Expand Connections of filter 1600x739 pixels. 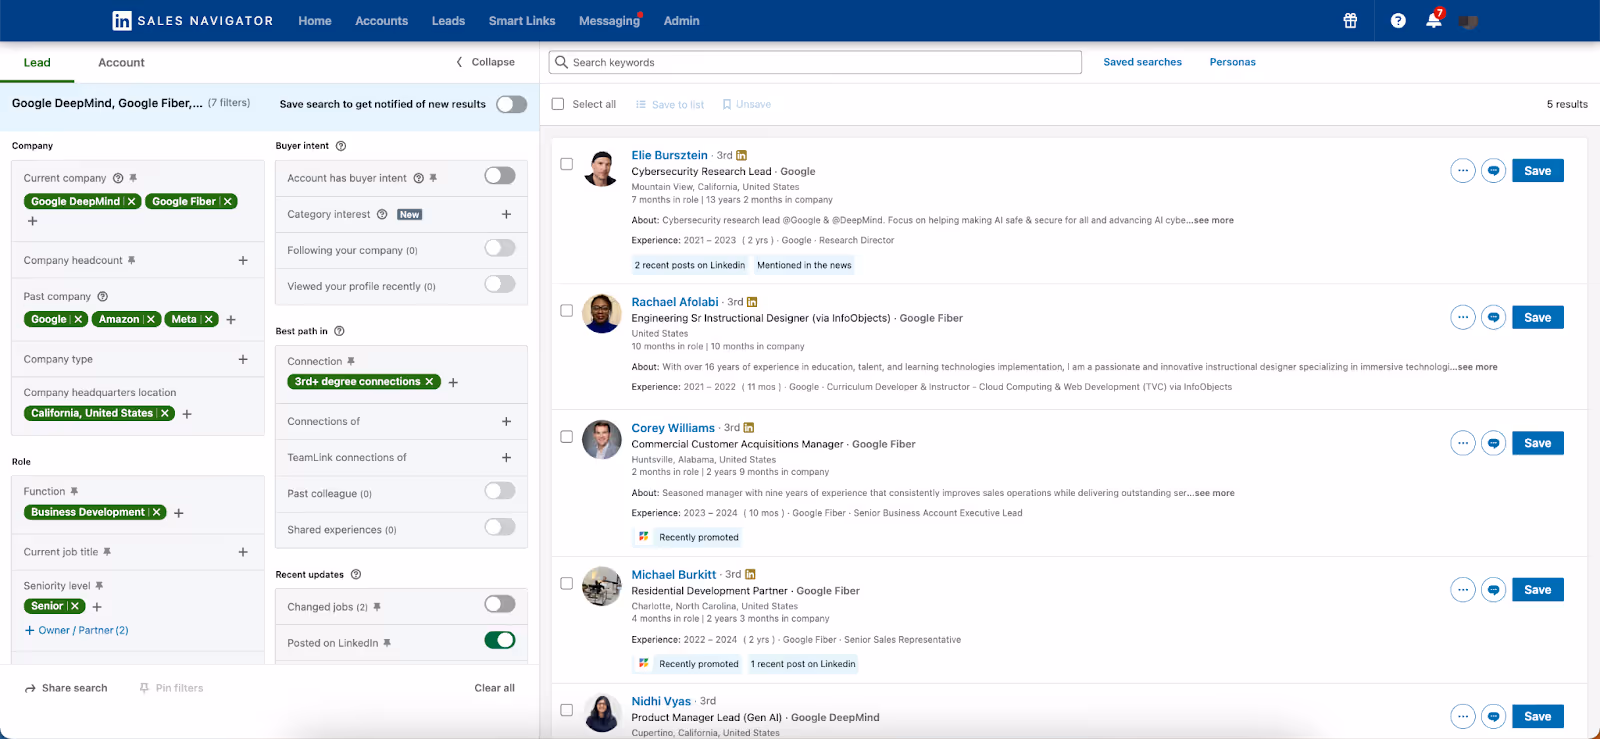(x=506, y=422)
